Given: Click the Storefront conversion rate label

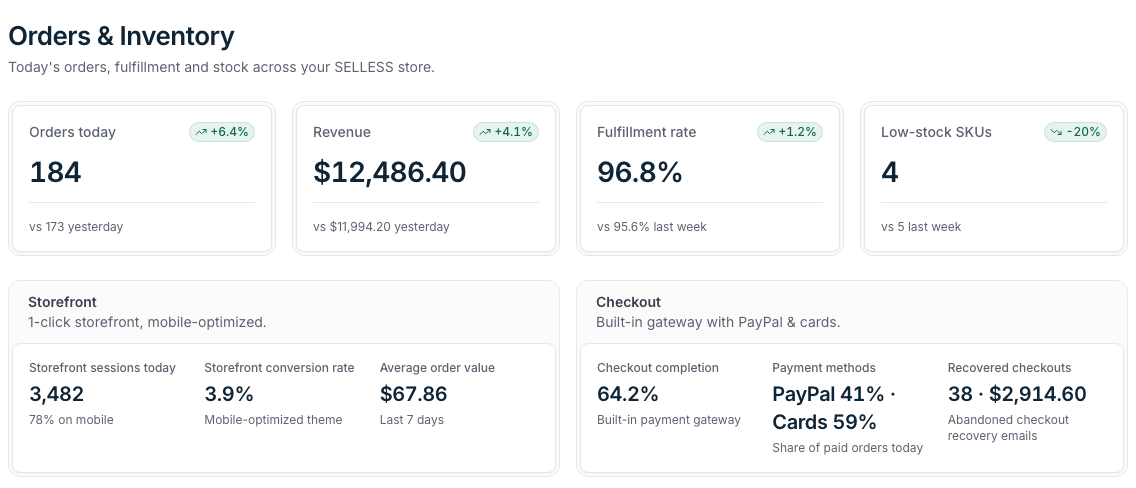Looking at the screenshot, I should click(279, 368).
